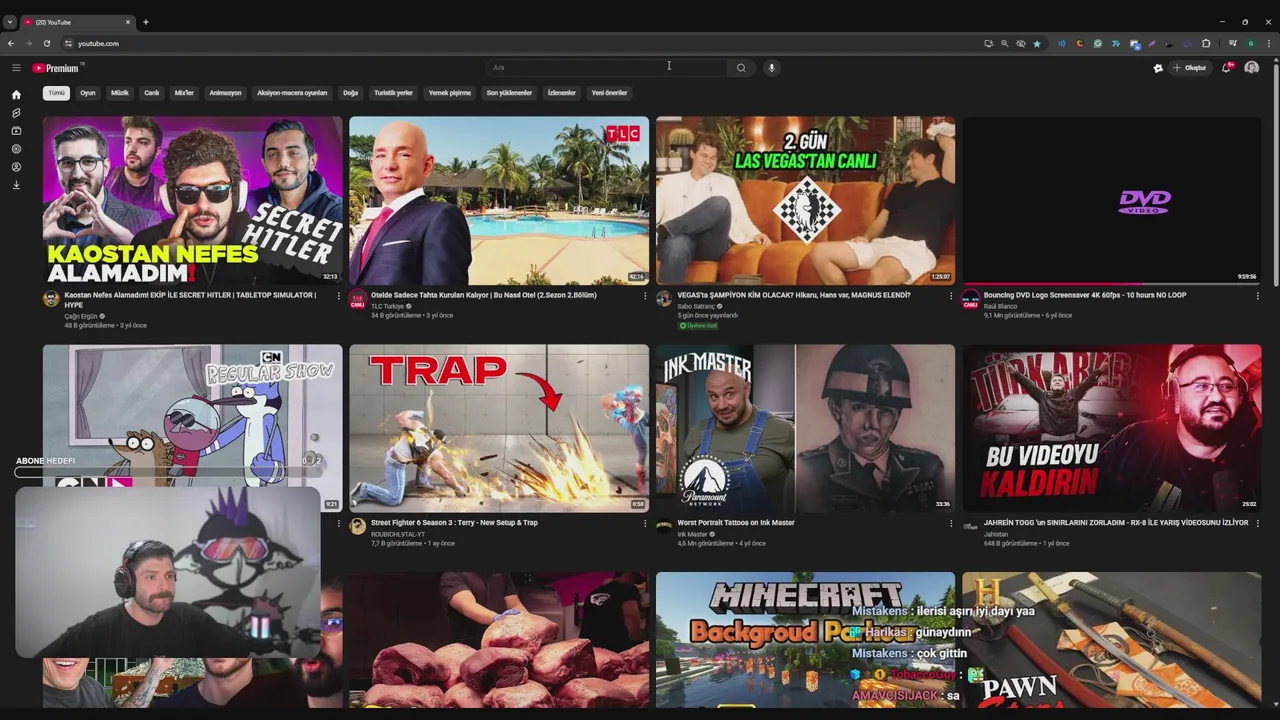This screenshot has width=1280, height=720.
Task: Open options for Worst Portrait Tattoos video
Action: [951, 523]
